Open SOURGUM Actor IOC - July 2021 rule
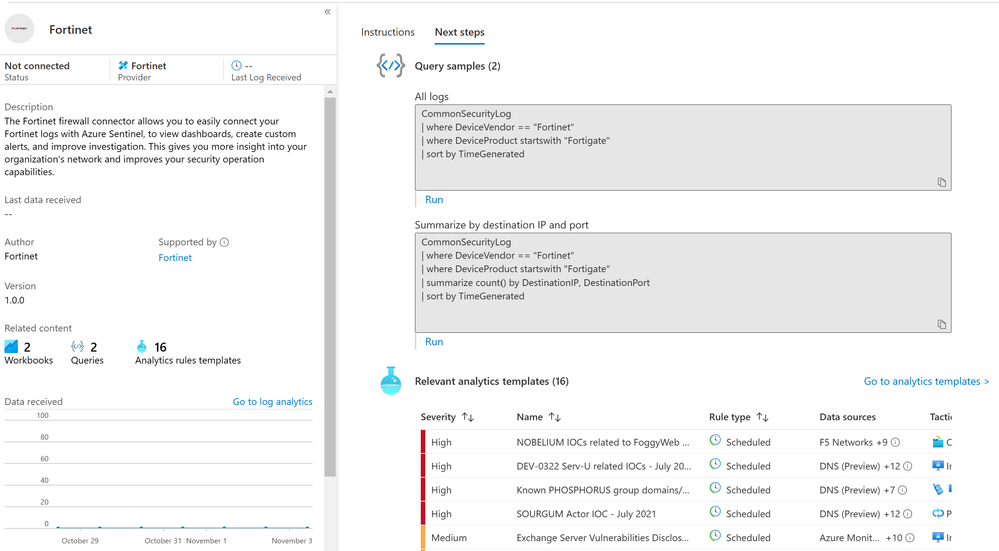Screen dimensions: 999x551 586,514
